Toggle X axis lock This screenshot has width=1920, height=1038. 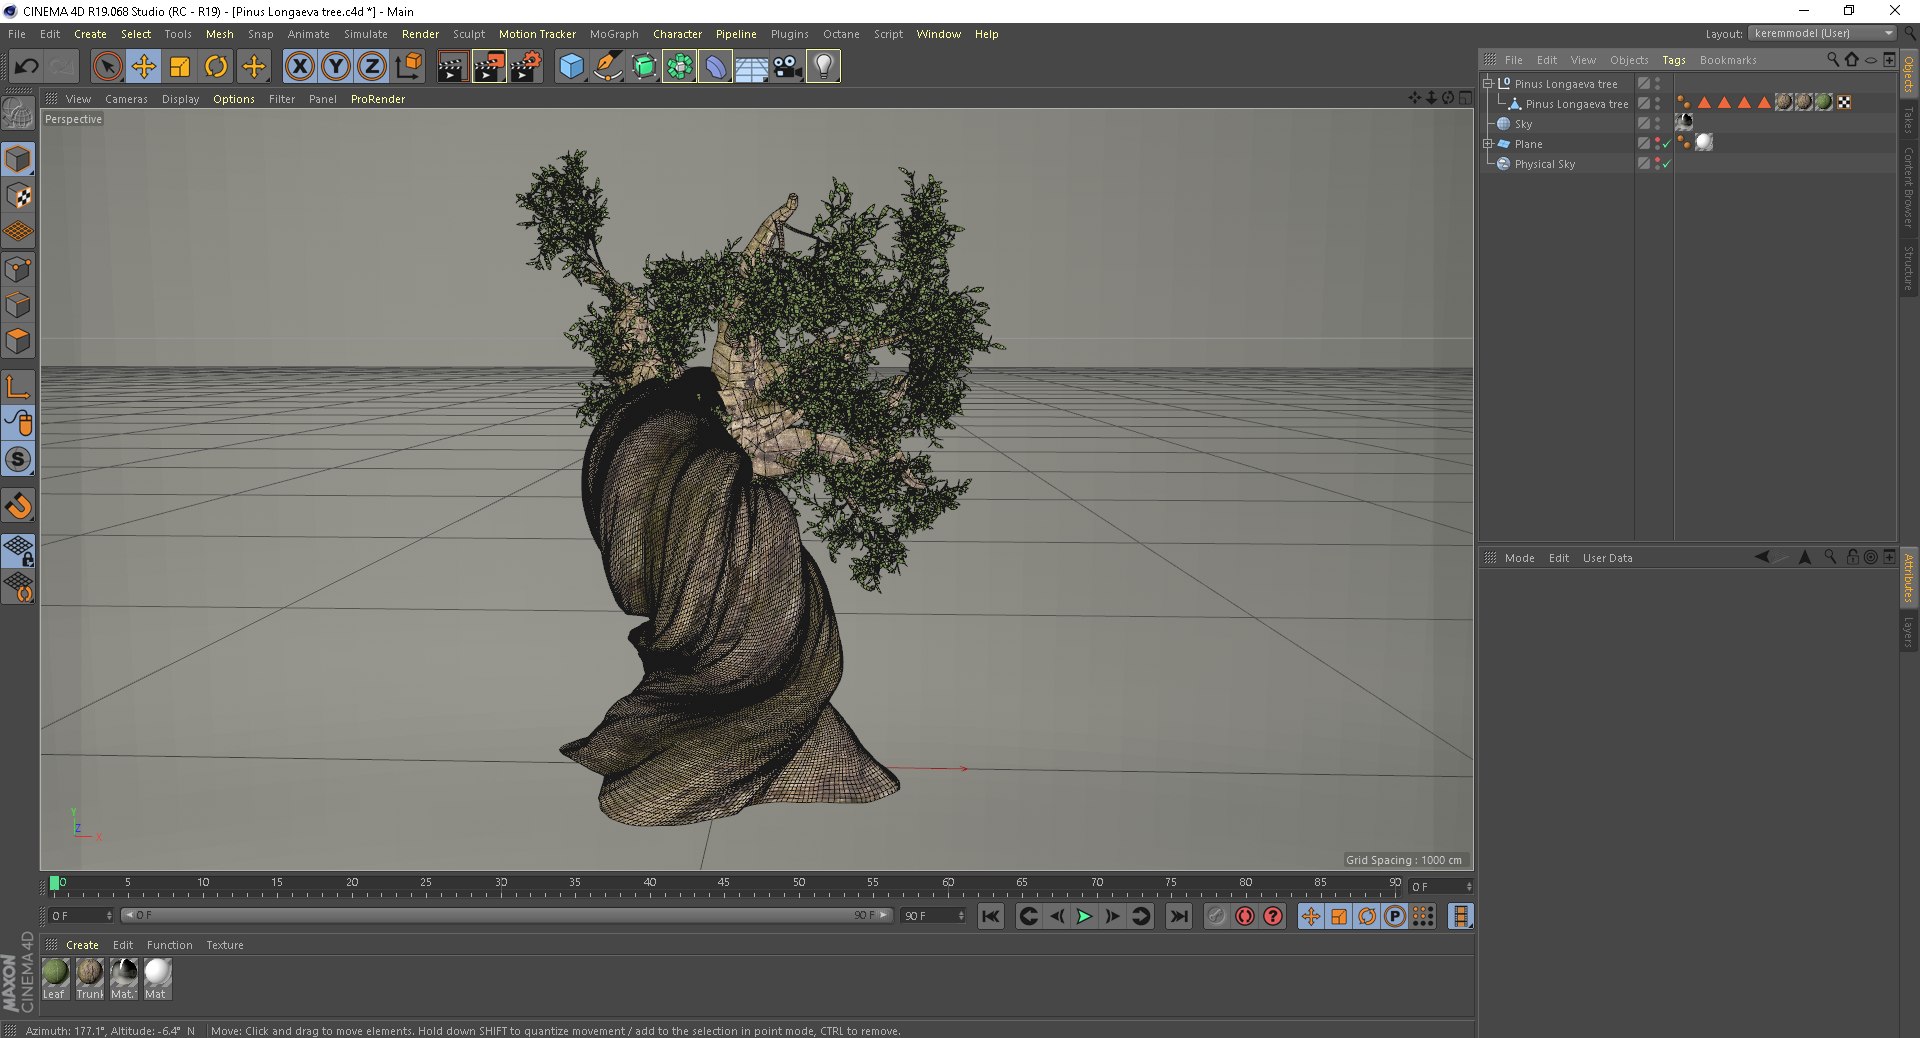coord(299,67)
